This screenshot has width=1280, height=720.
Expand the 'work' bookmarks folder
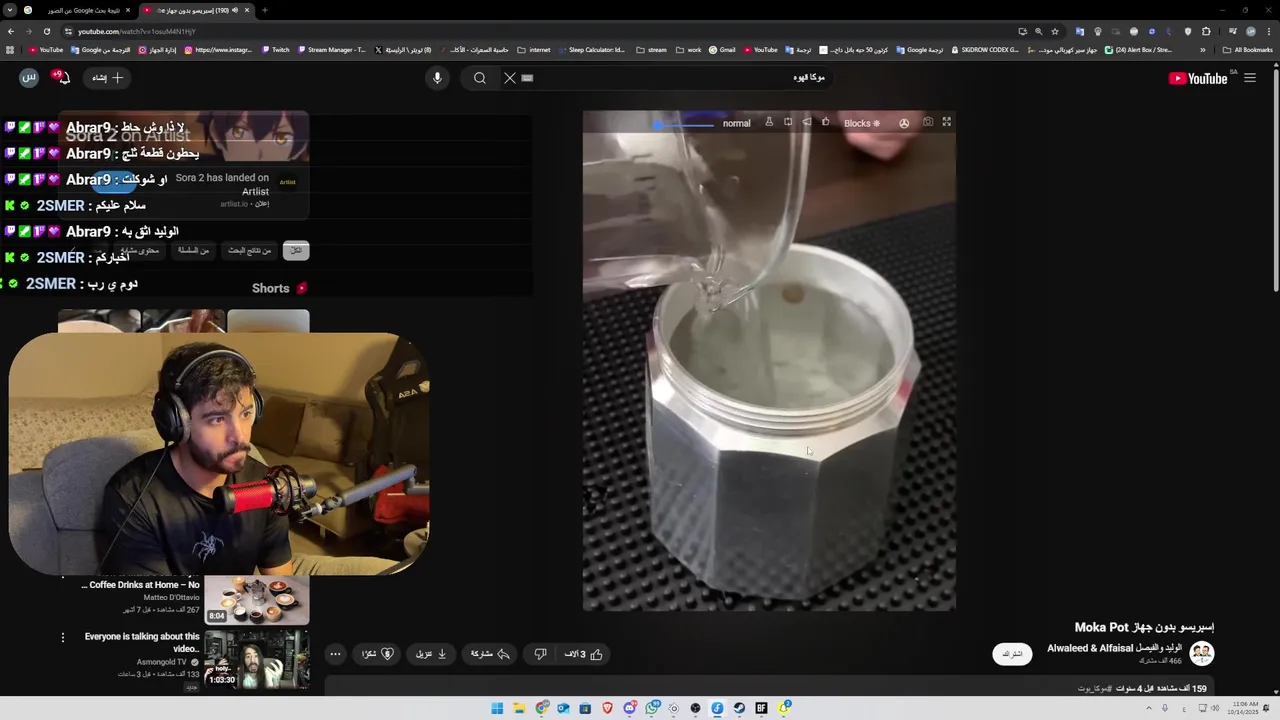[689, 49]
